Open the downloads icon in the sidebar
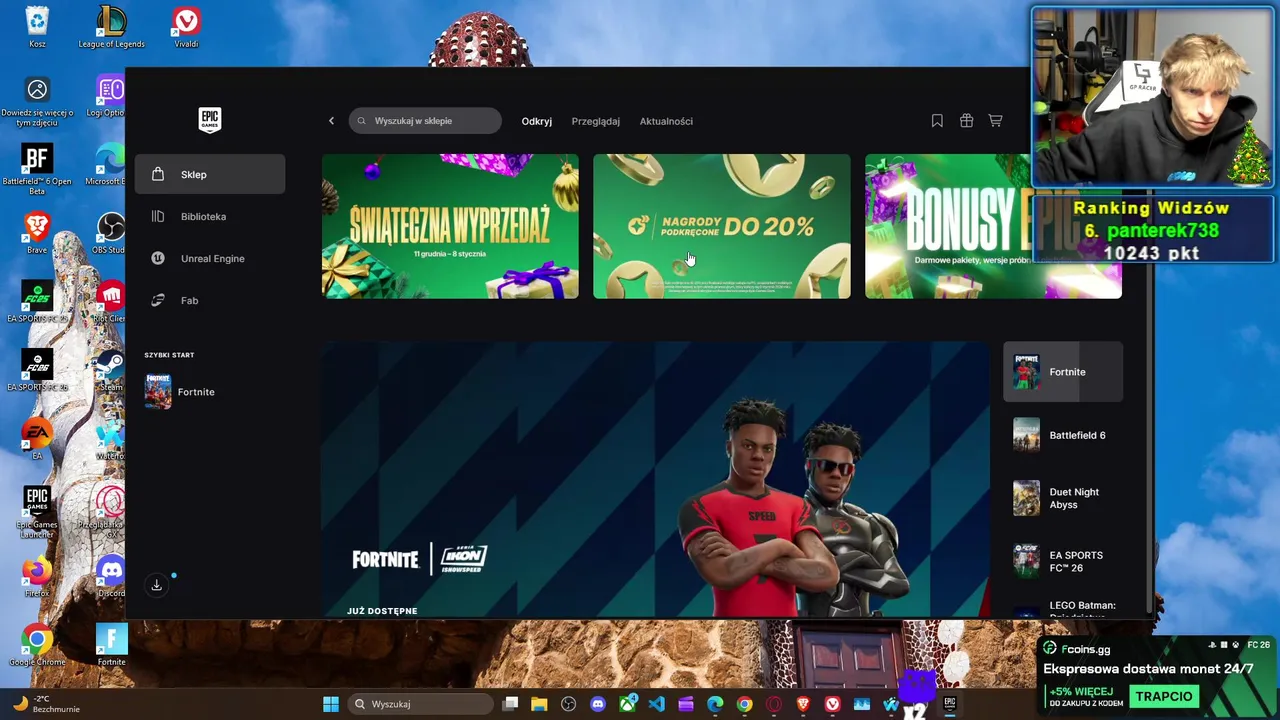The image size is (1280, 720). [157, 585]
